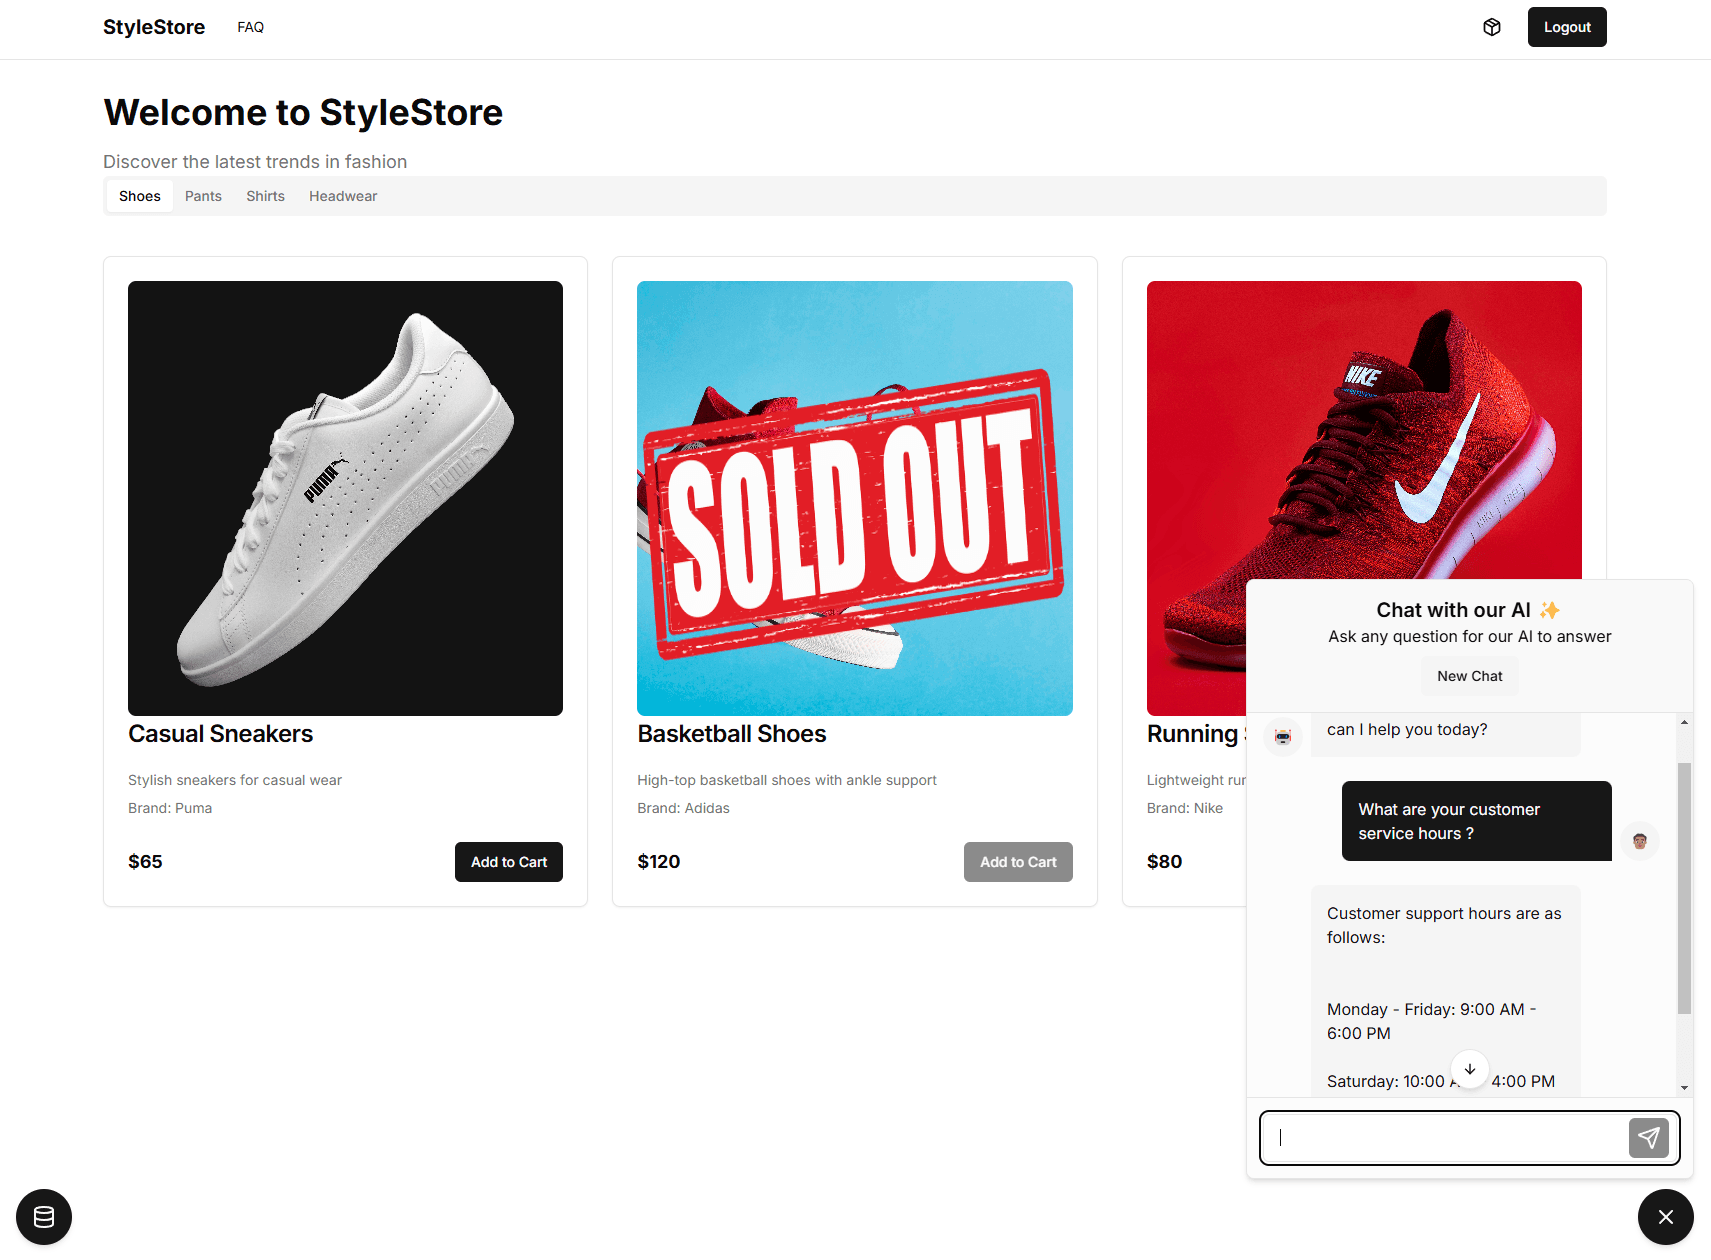
Task: Start a New Chat conversation
Action: coord(1469,676)
